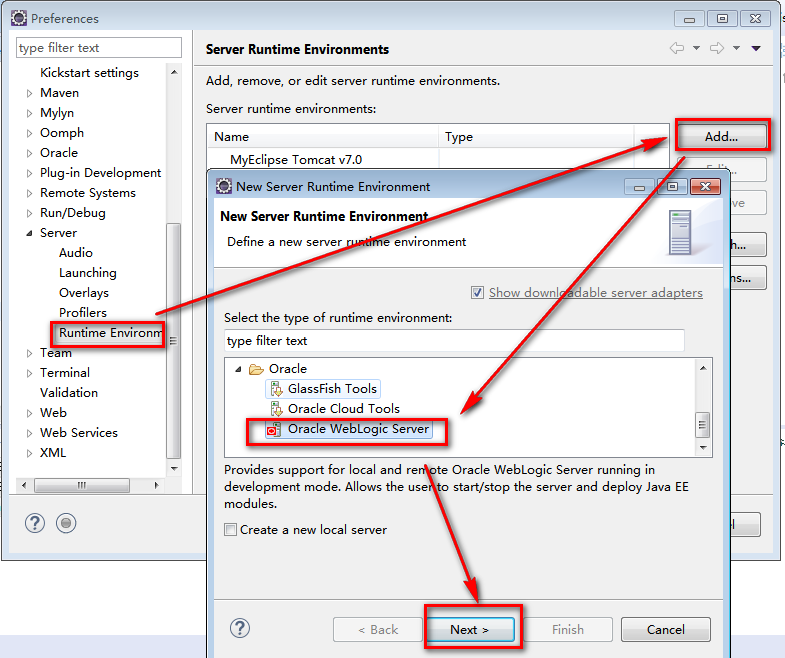Click the Oracle folder icon in the list
The width and height of the screenshot is (785, 658).
(256, 369)
